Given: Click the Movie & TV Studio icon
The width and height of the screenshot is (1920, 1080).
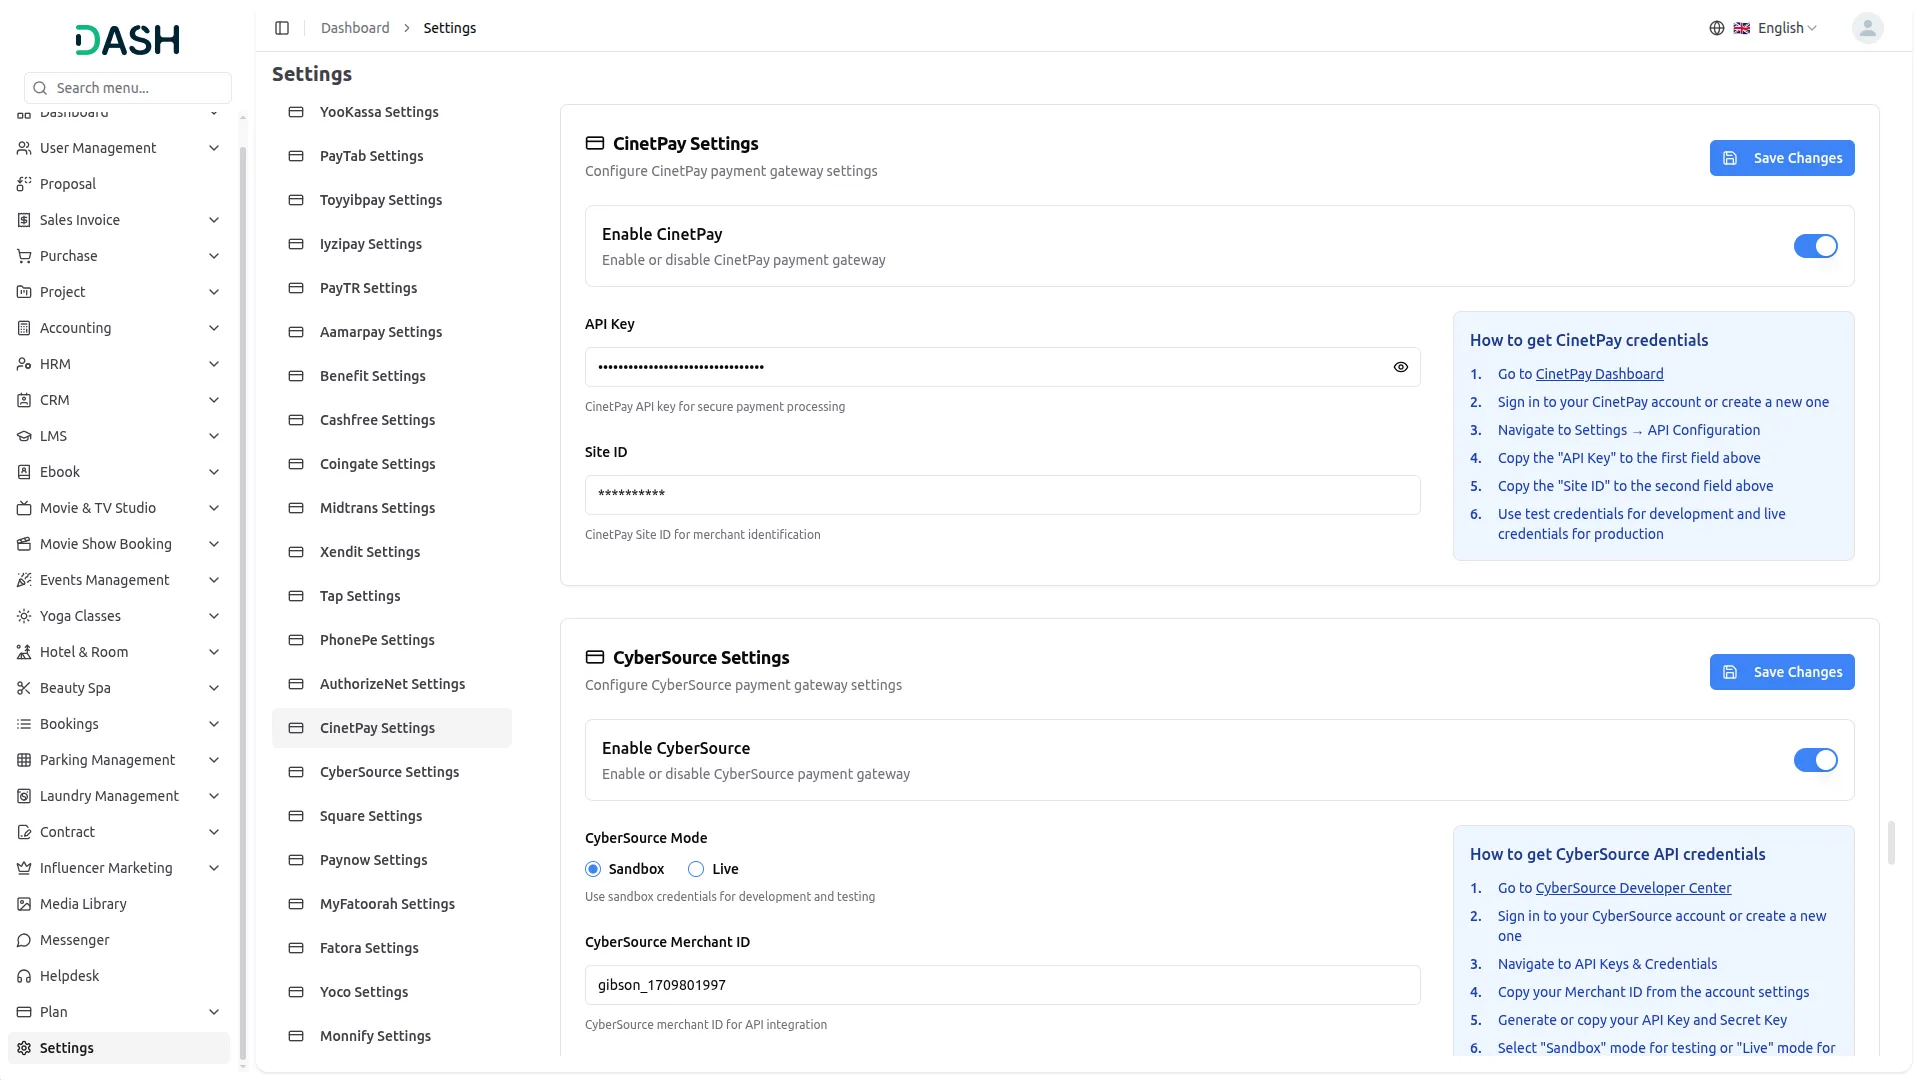Looking at the screenshot, I should click(x=24, y=508).
